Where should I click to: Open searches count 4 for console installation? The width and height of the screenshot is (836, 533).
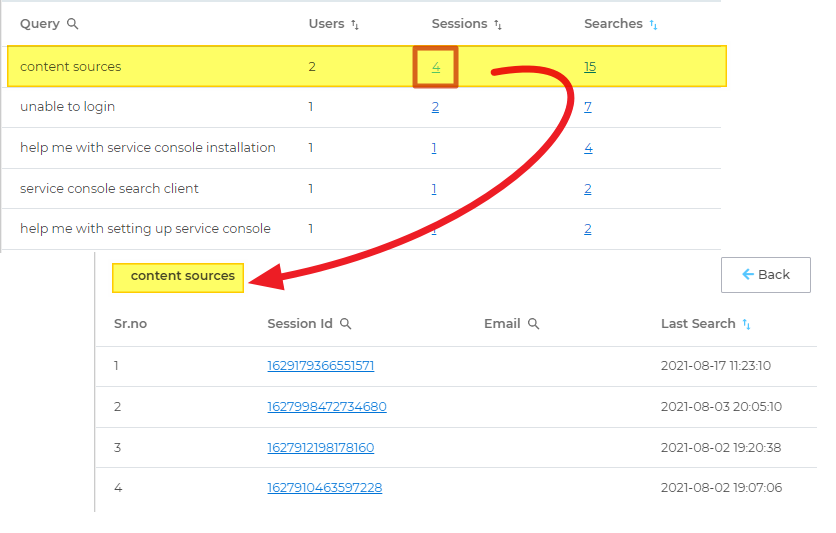tap(588, 148)
